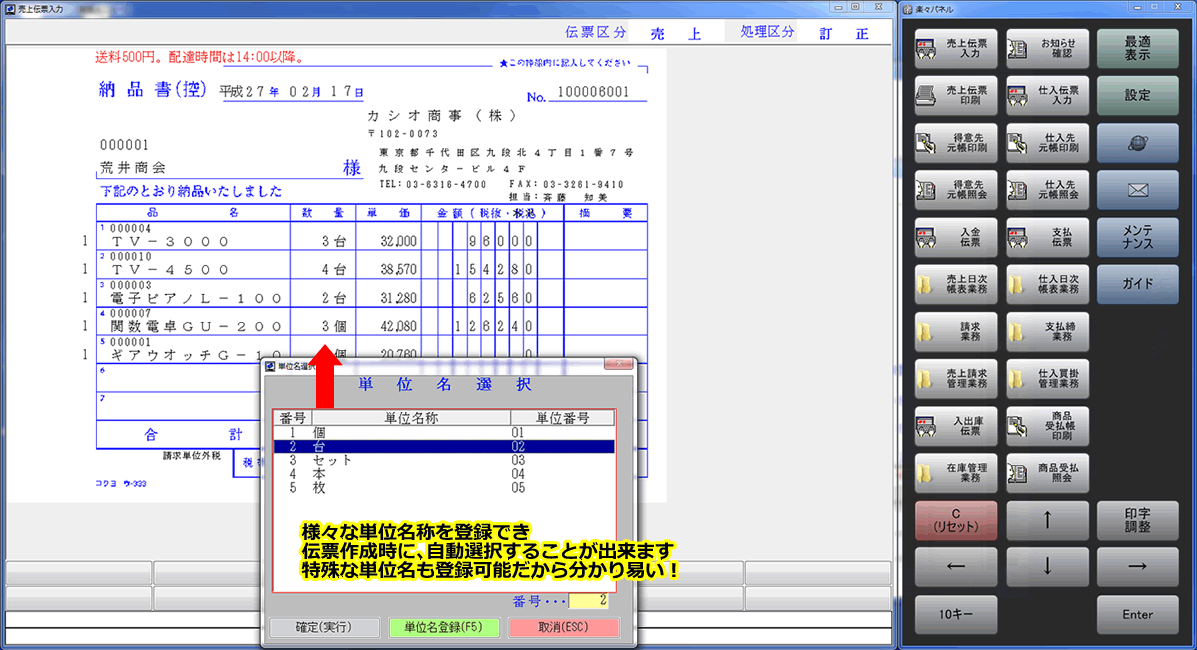Click the envelope mail button

1137,190
